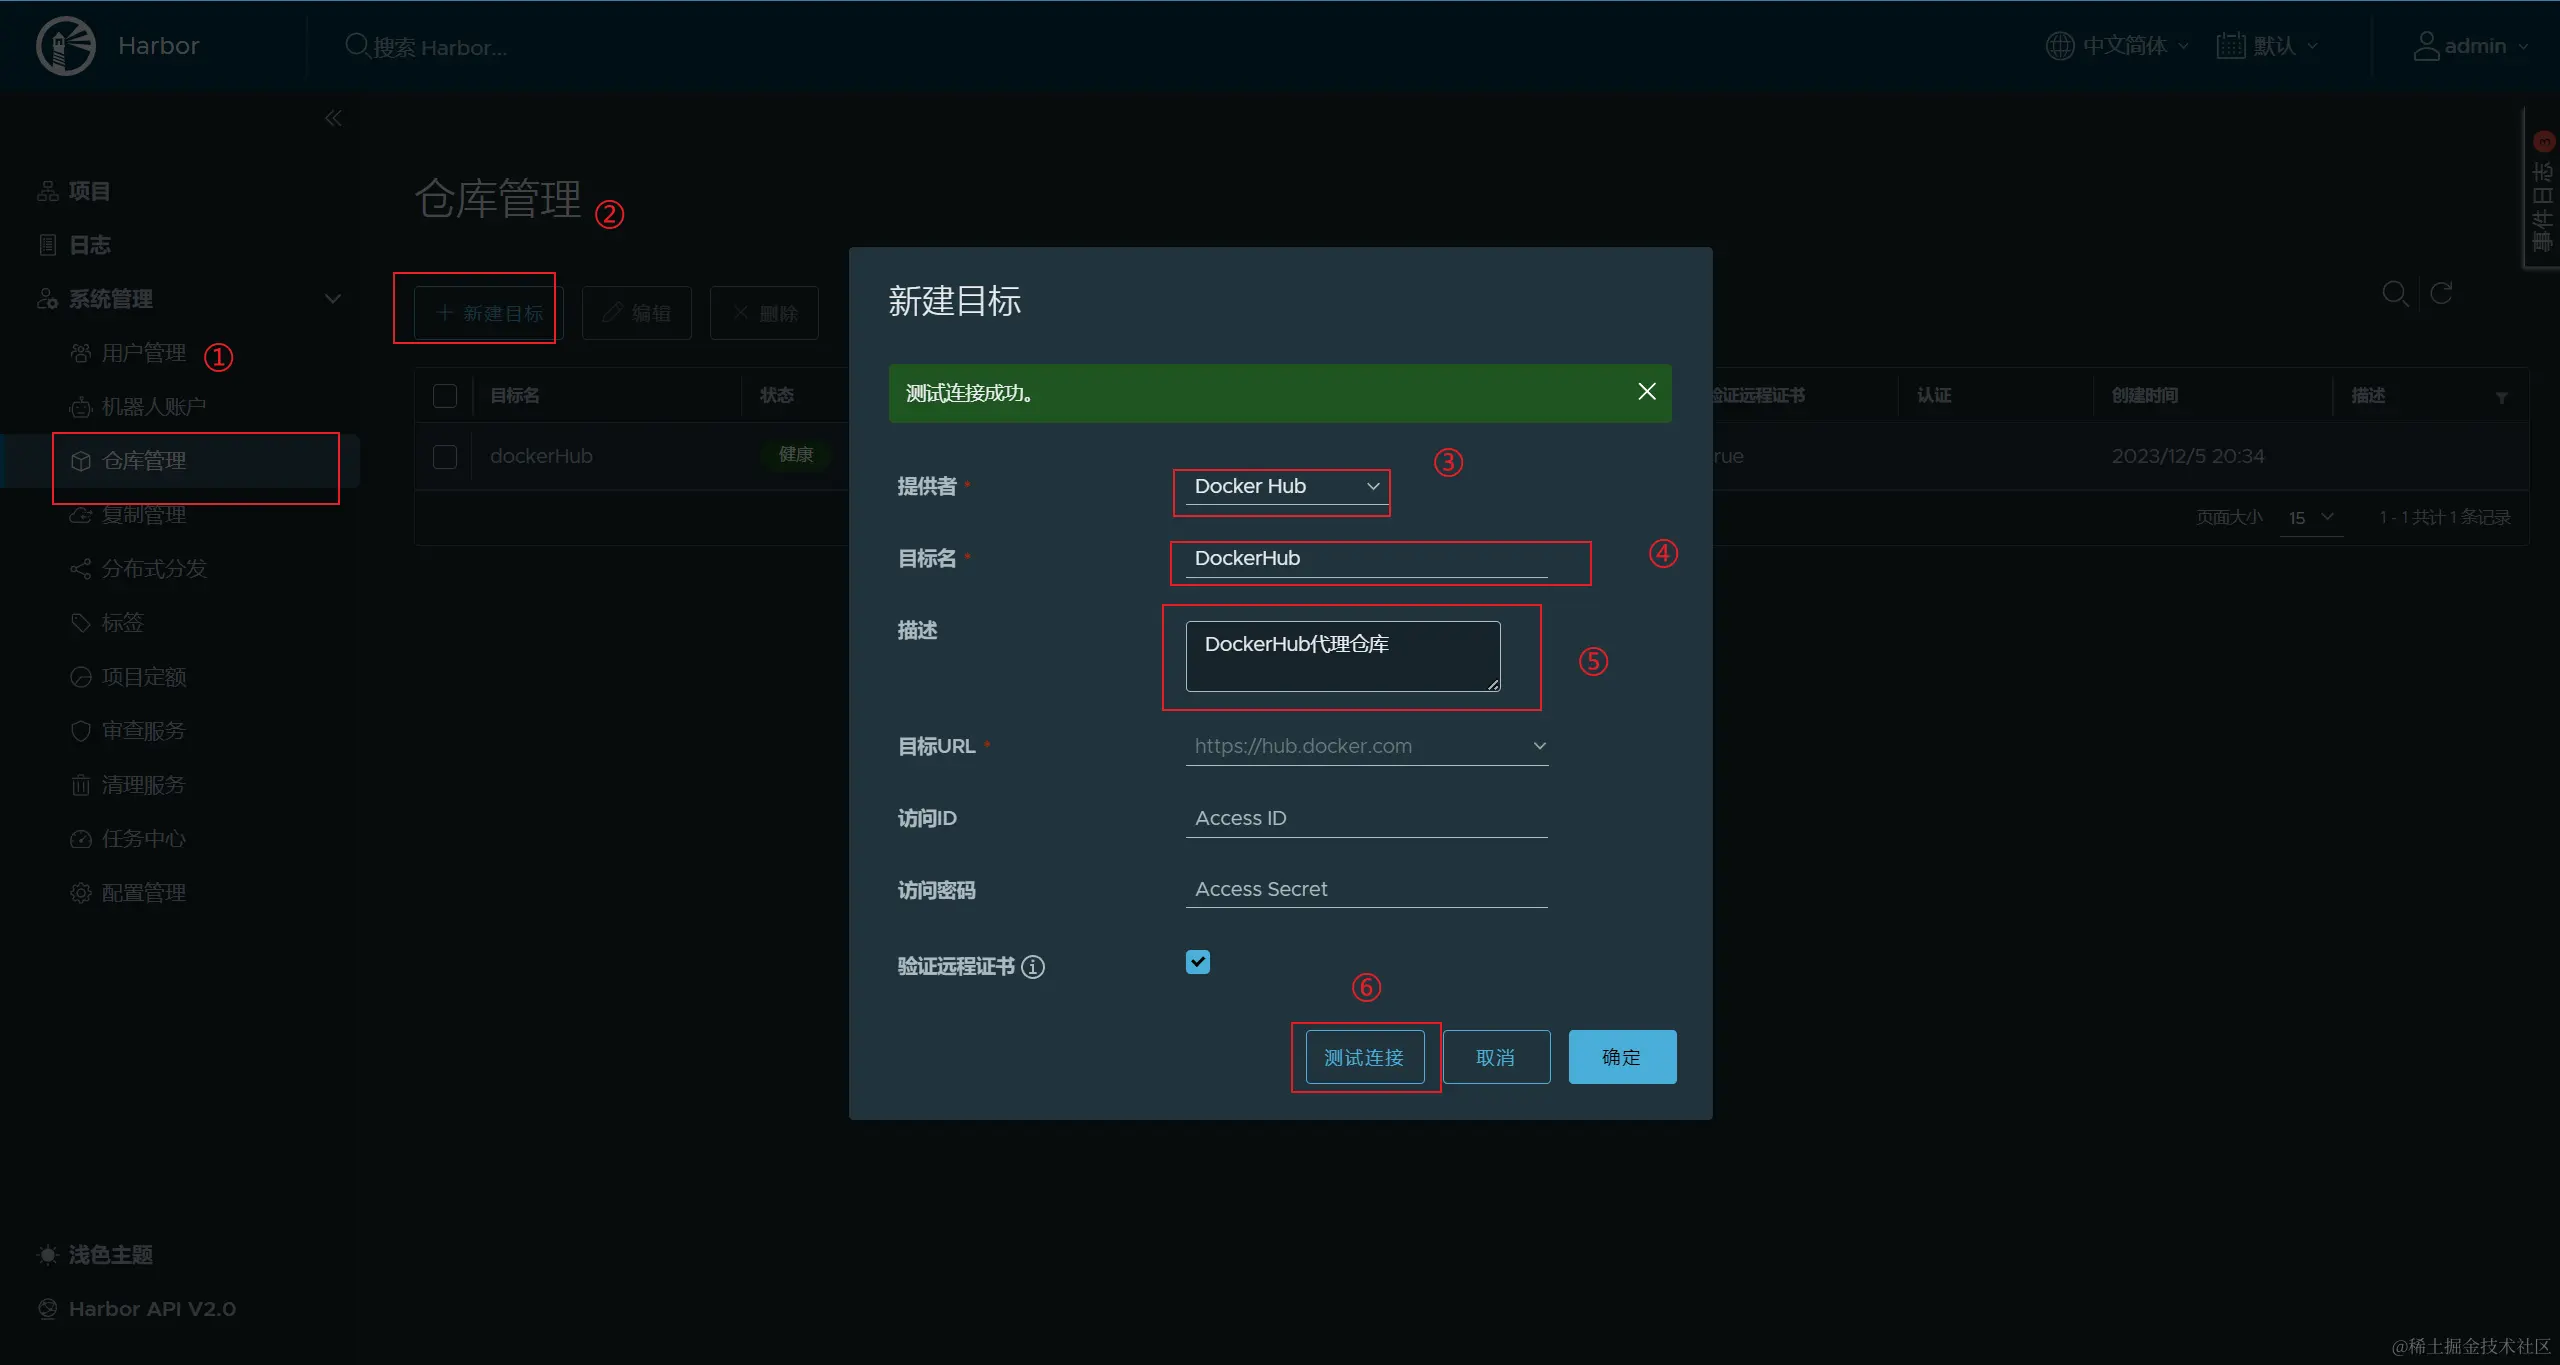
Task: Click the Harbor lighthouse logo icon
Action: (66, 46)
